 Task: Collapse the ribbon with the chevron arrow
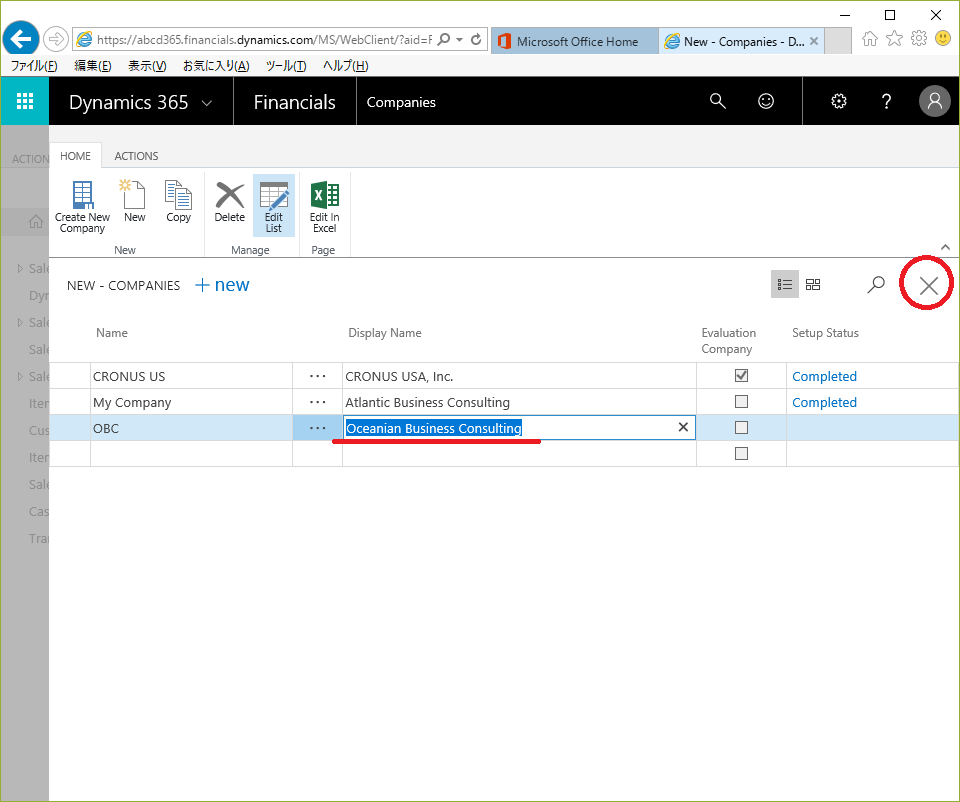(x=945, y=247)
